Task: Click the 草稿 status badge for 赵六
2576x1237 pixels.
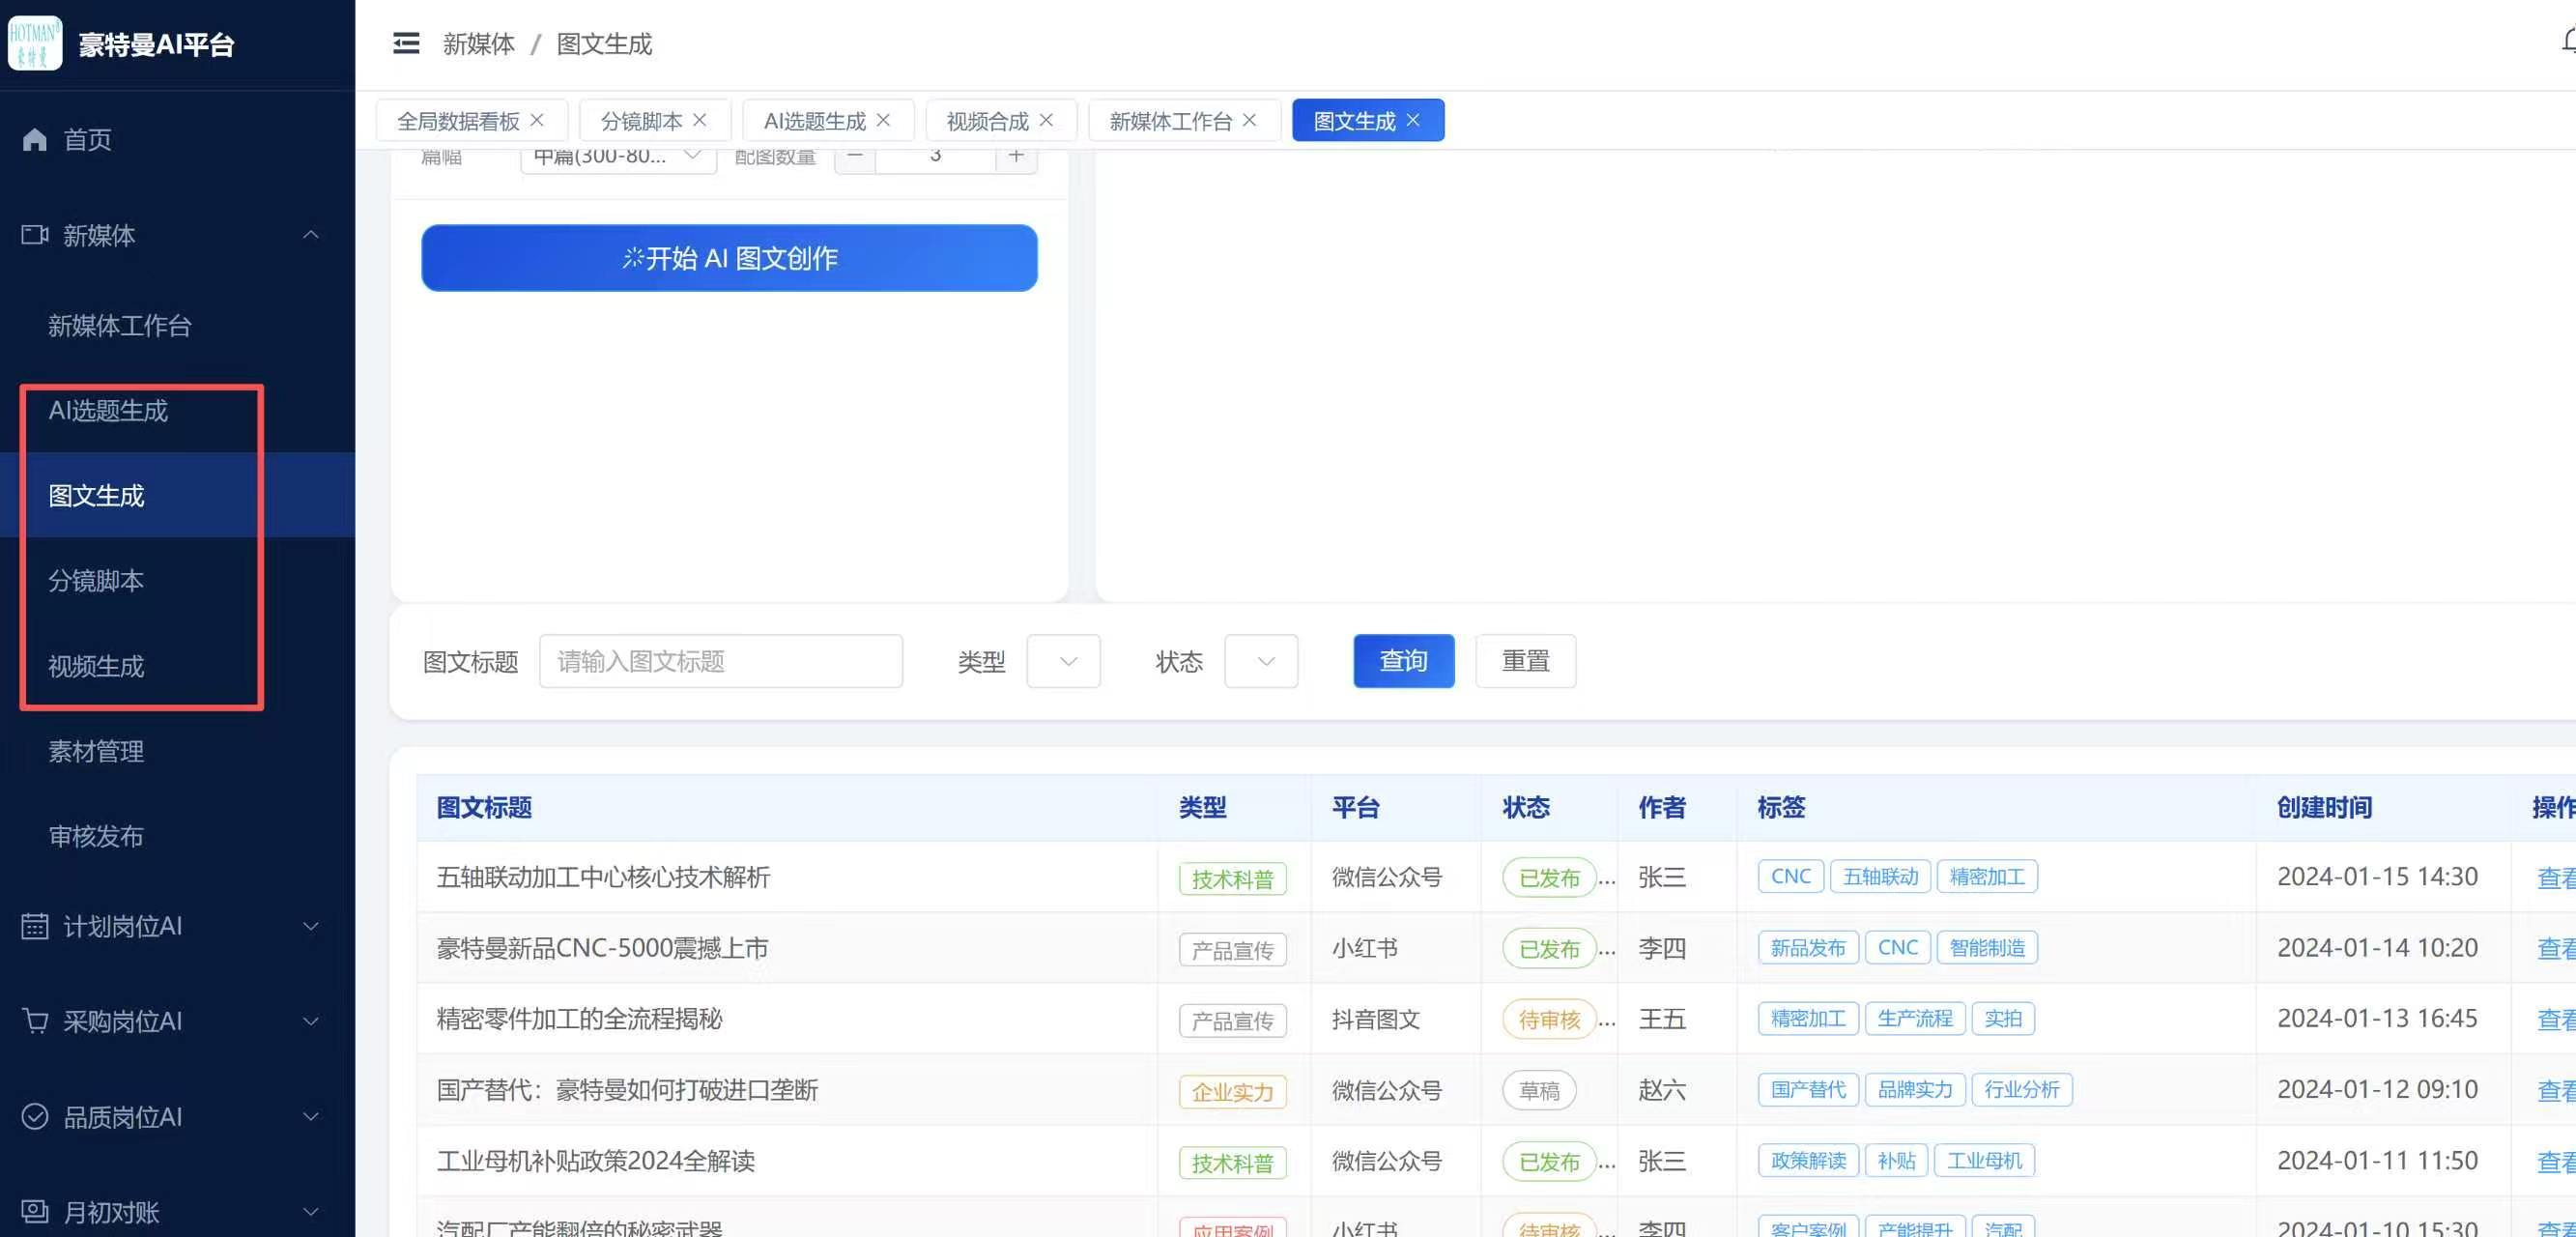Action: (1539, 1090)
